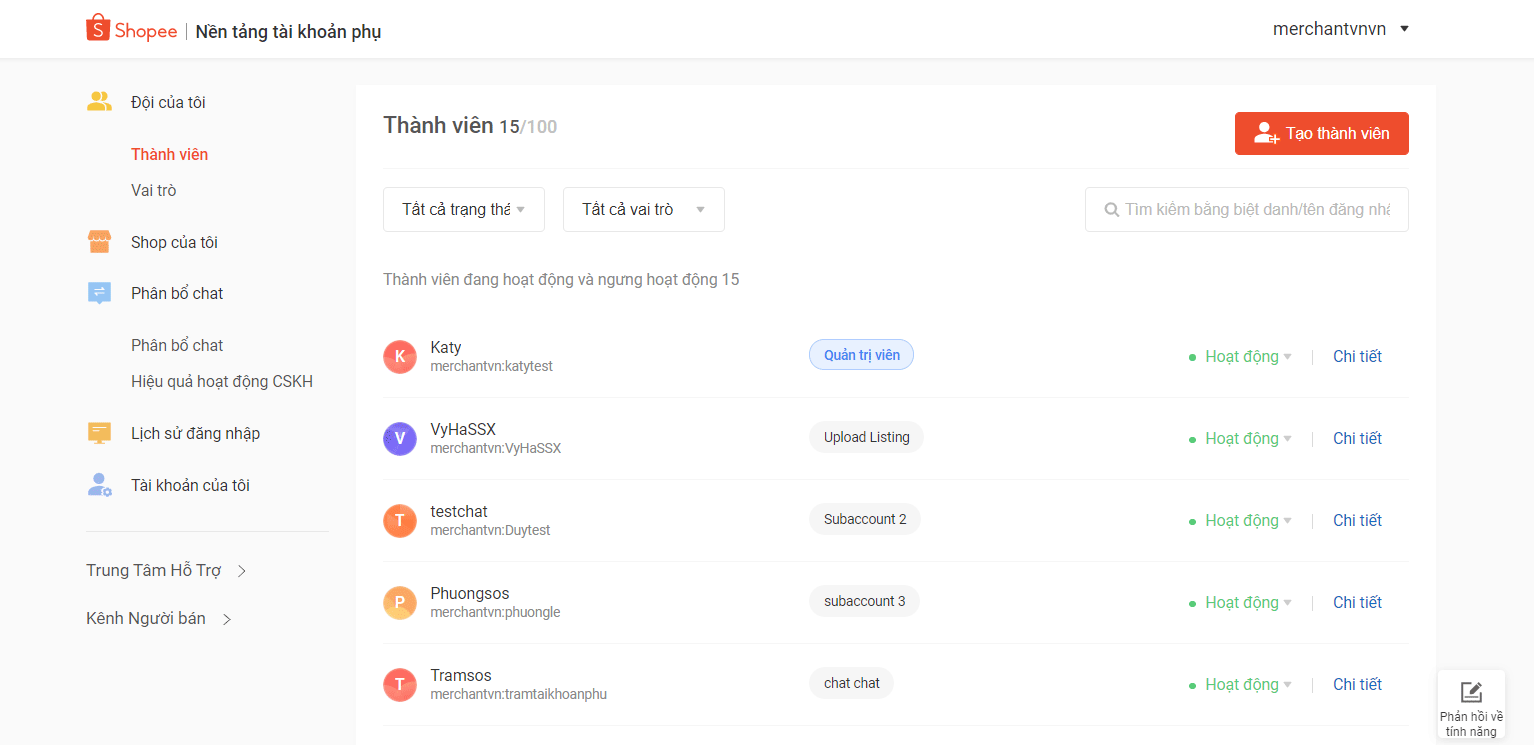Click the chat chat role tag
Viewport: 1534px width, 745px height.
coord(851,683)
